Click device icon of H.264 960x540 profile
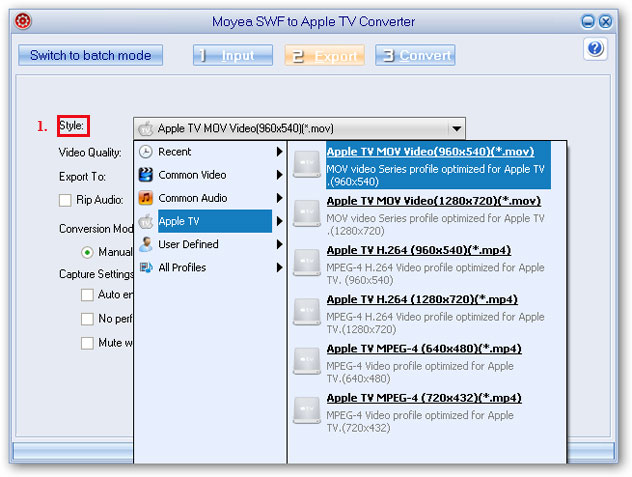 [307, 263]
